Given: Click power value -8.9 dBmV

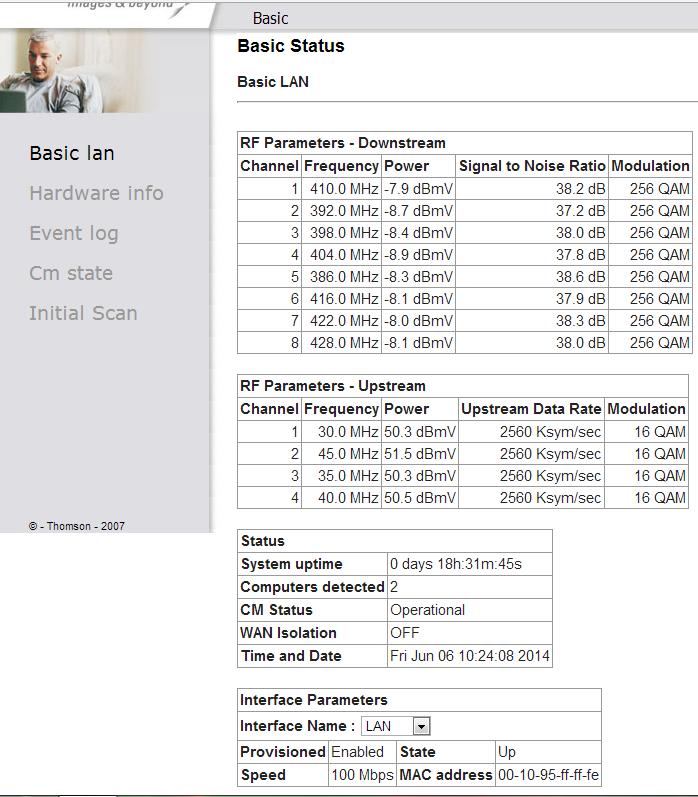Looking at the screenshot, I should coord(418,255).
